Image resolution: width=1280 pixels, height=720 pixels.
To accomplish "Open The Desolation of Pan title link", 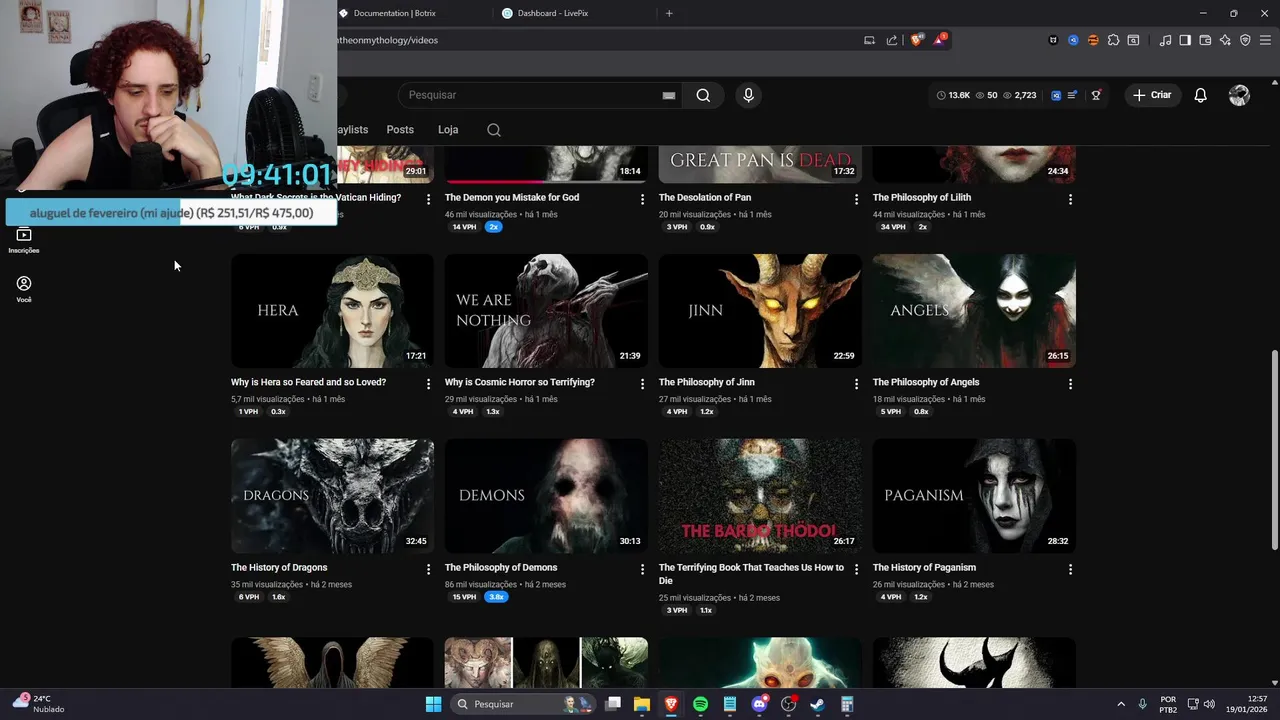I will (x=705, y=198).
